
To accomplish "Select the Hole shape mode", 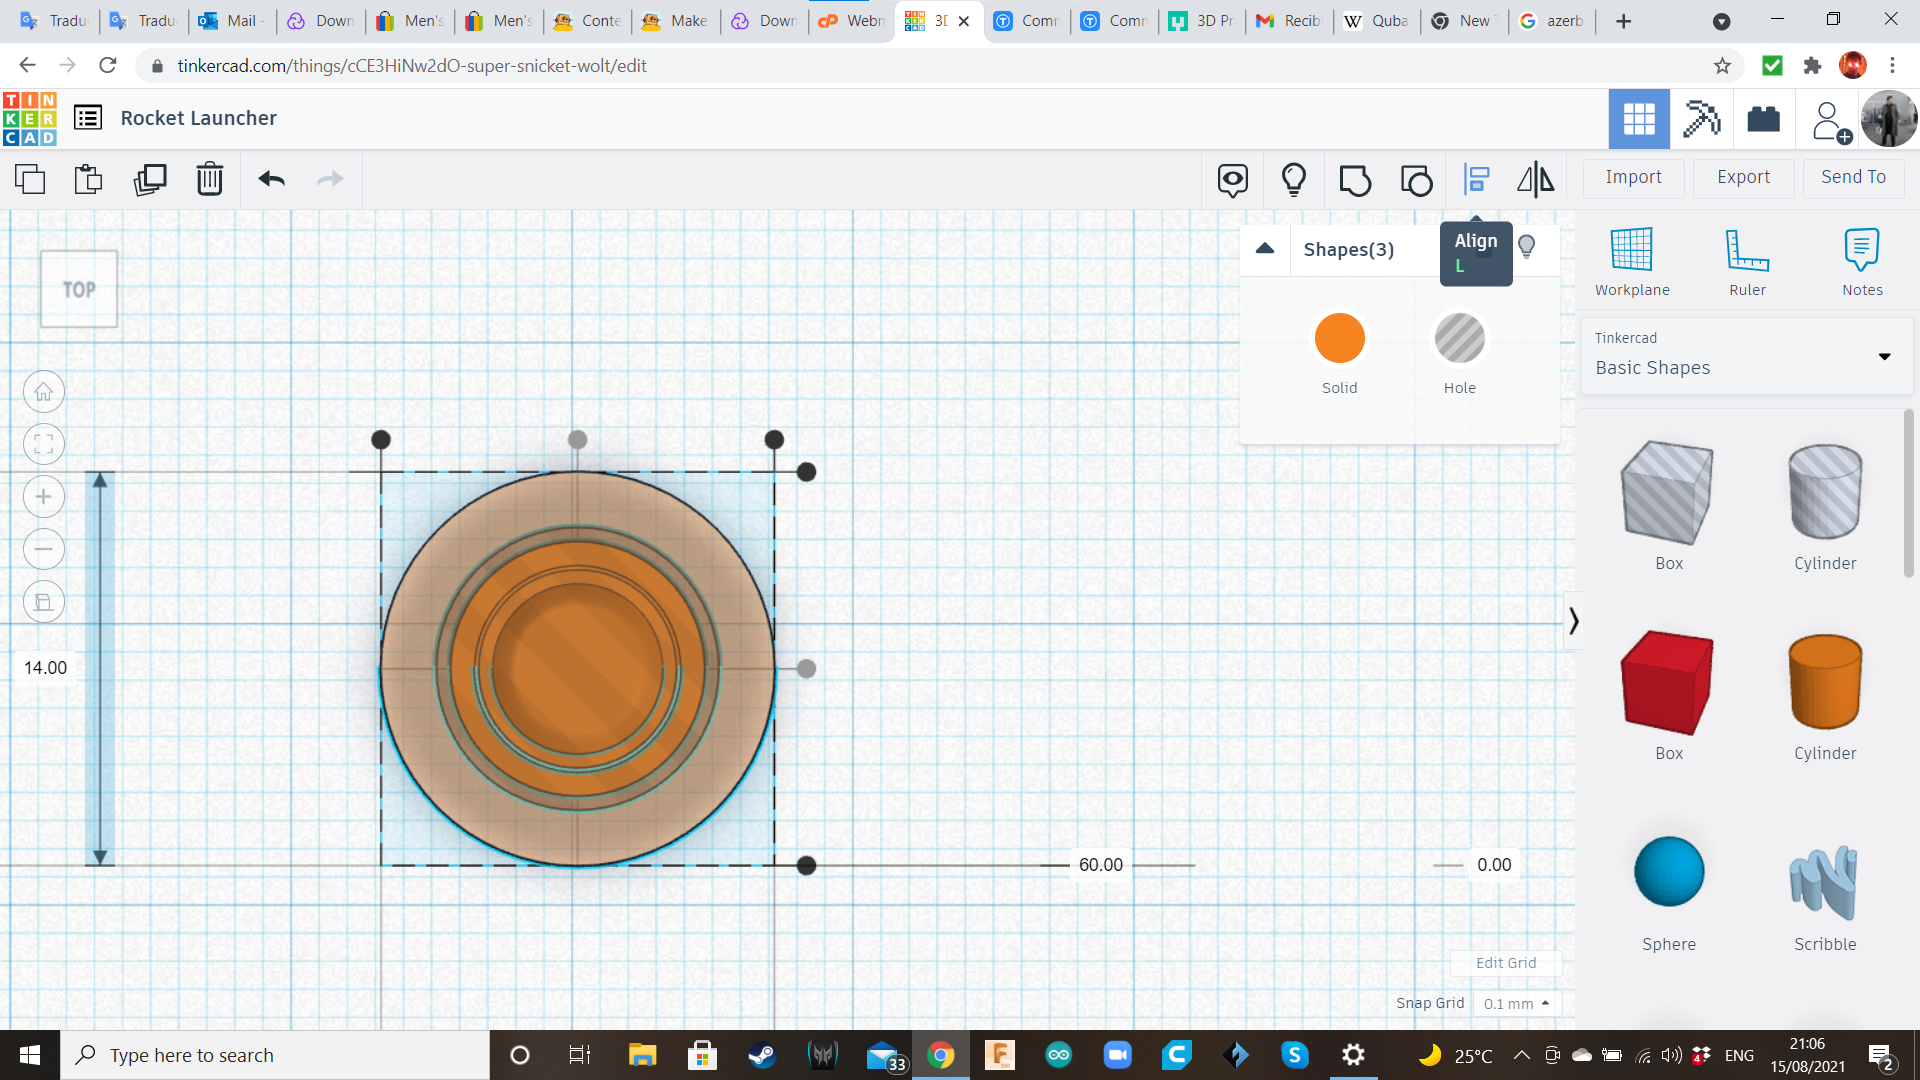I will 1459,339.
